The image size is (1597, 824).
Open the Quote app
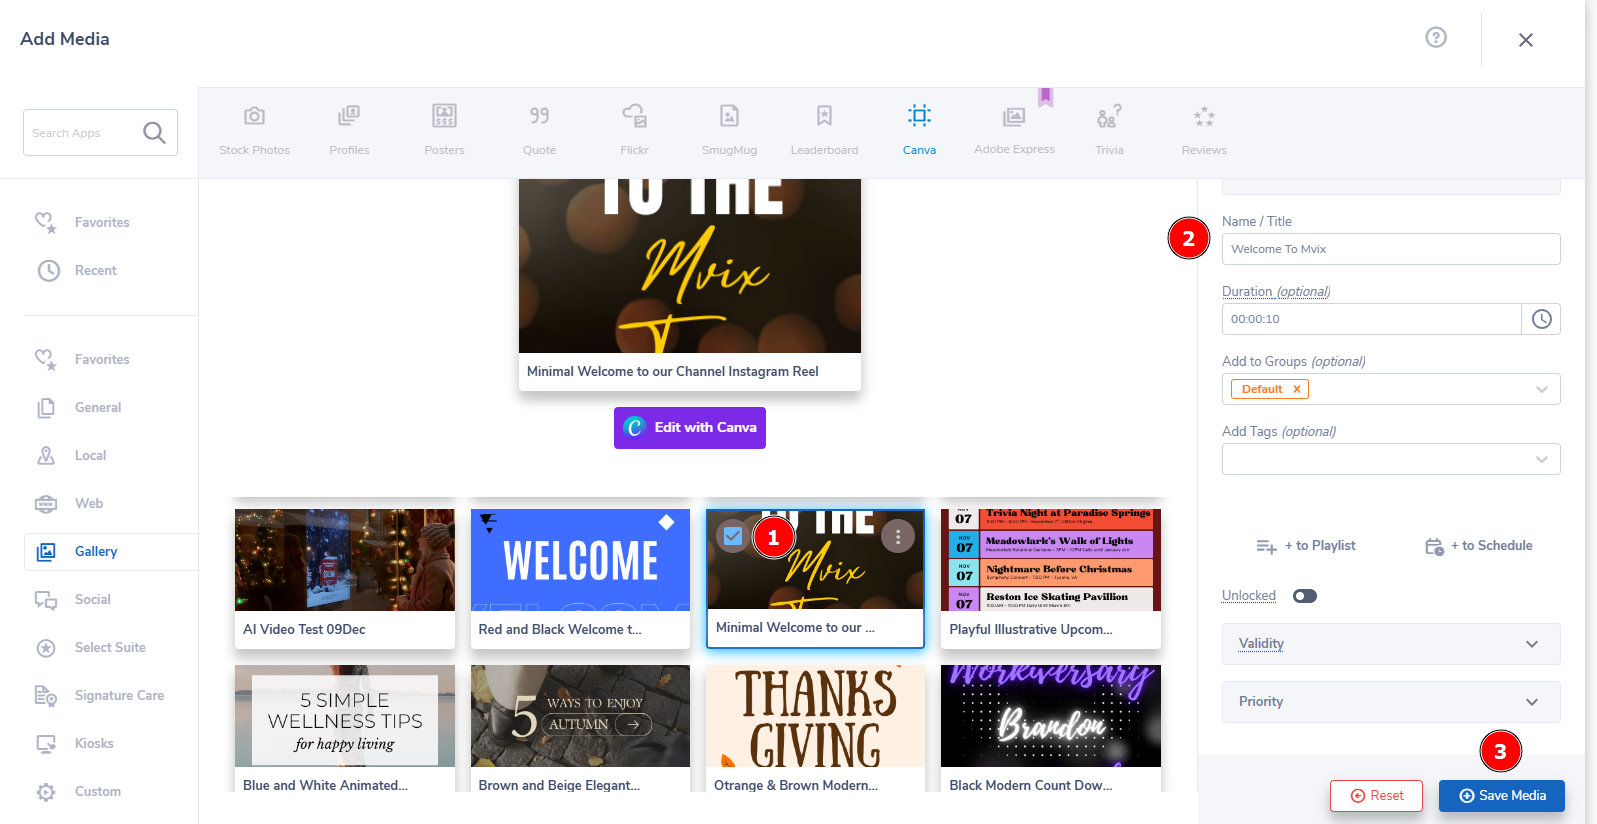[x=539, y=130]
